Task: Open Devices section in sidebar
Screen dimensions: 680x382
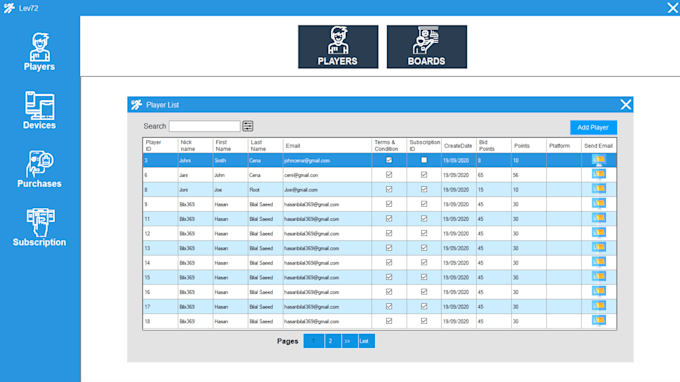Action: tap(39, 110)
